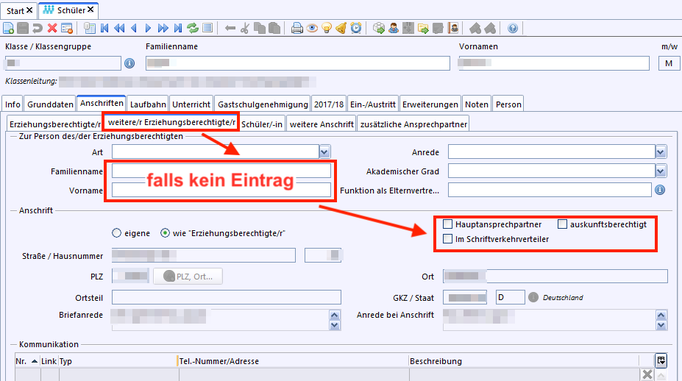The width and height of the screenshot is (682, 381).
Task: Click the alarm clock icon
Action: 356,28
